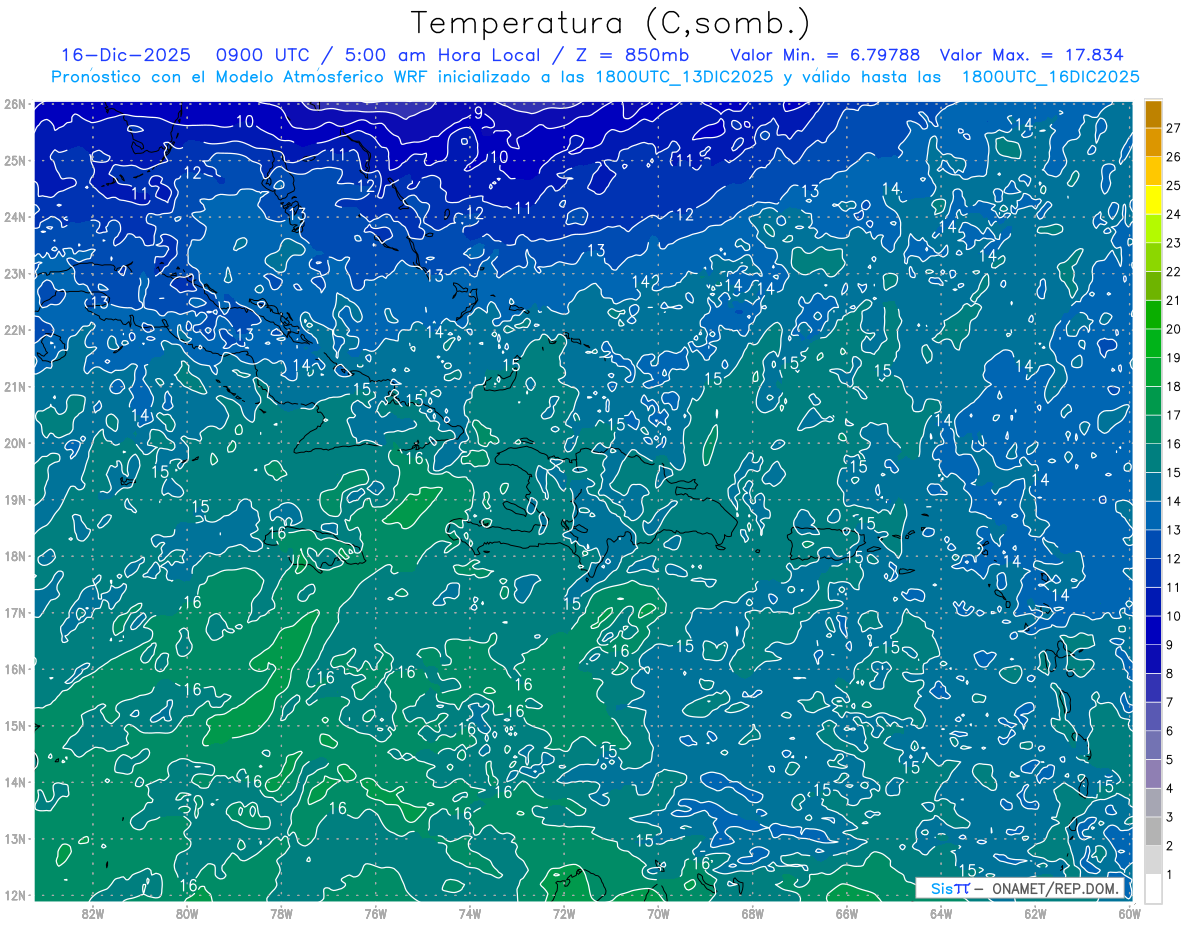Screen dimensions: 1200x927
Task: Click the '26N' latitude axis label
Action: (15, 103)
